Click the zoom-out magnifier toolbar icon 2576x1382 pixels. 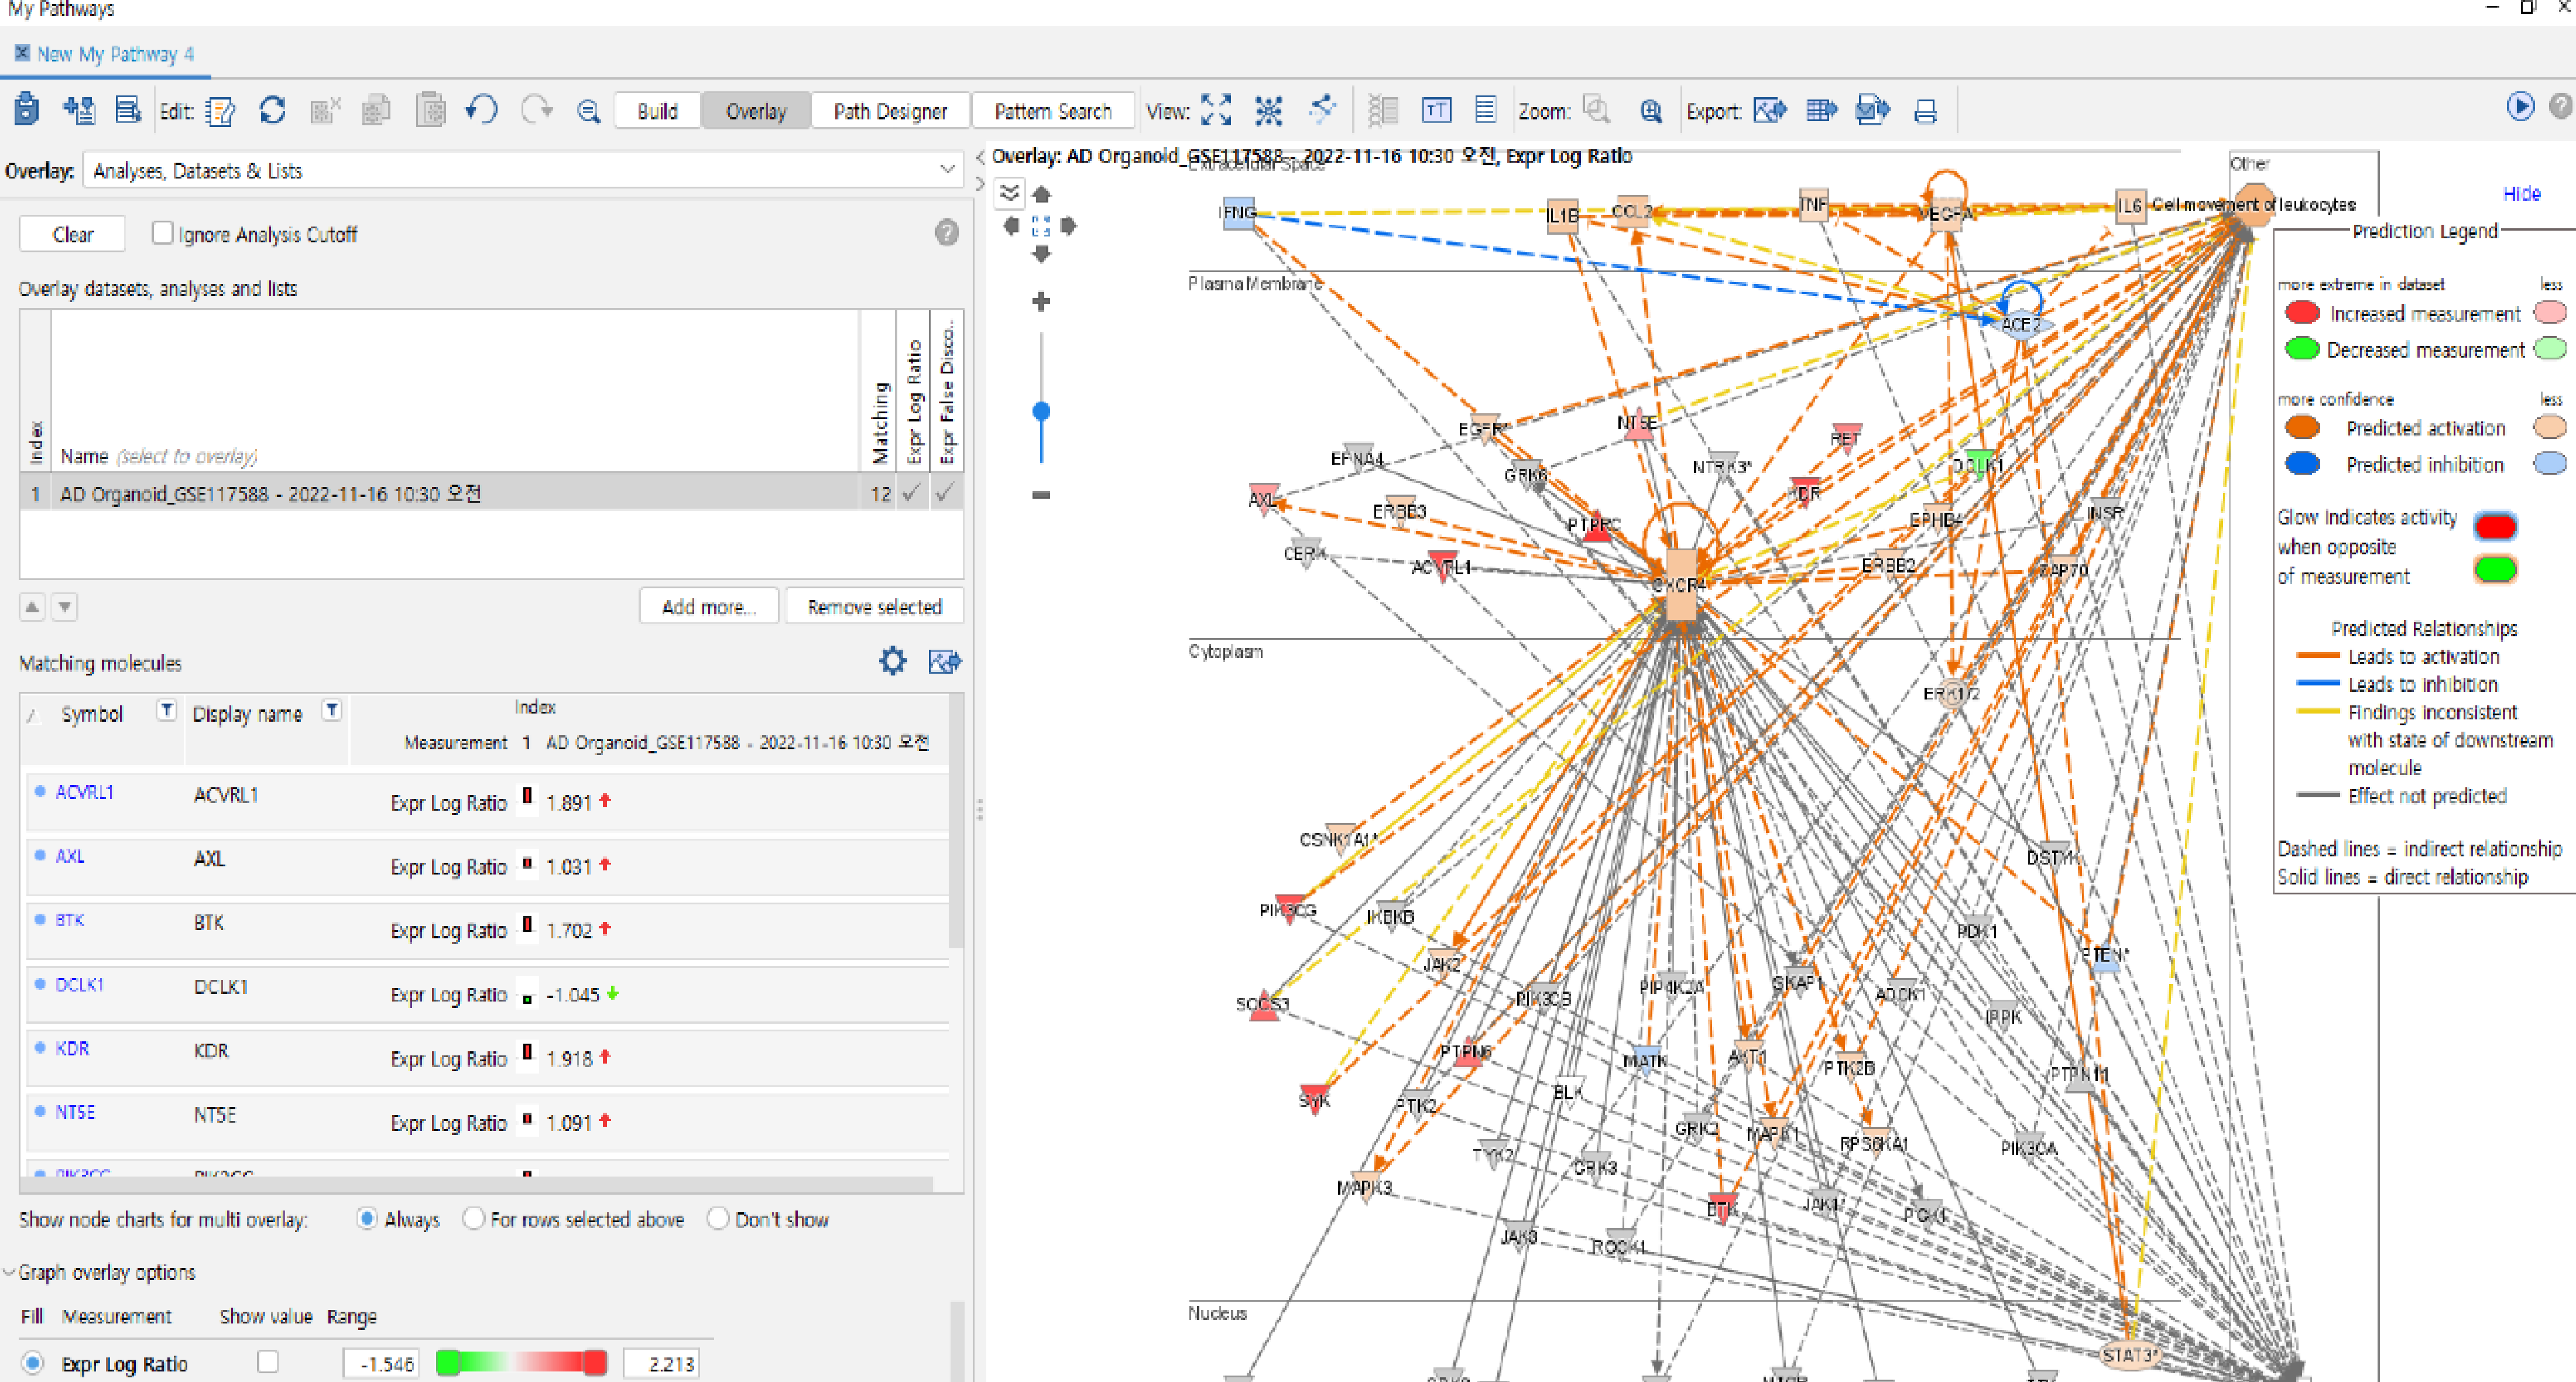[589, 111]
